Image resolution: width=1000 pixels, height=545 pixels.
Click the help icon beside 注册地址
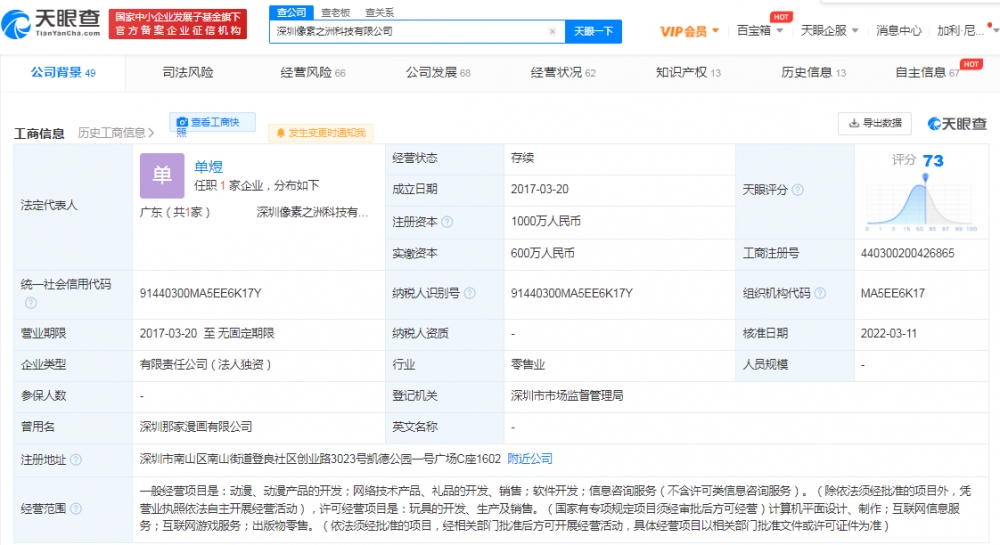[x=76, y=460]
